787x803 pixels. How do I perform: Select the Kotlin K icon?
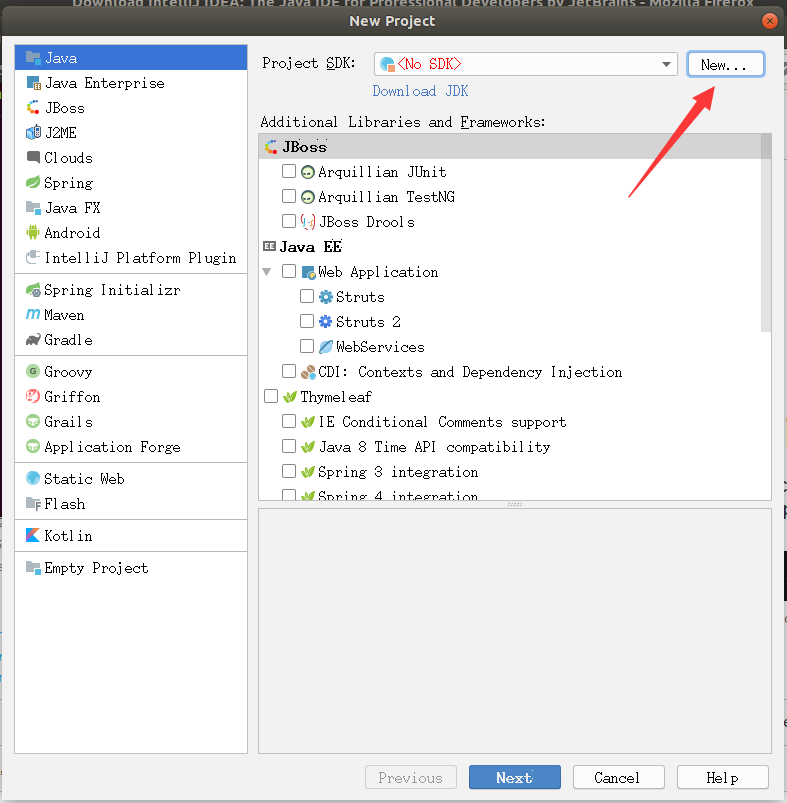click(33, 535)
